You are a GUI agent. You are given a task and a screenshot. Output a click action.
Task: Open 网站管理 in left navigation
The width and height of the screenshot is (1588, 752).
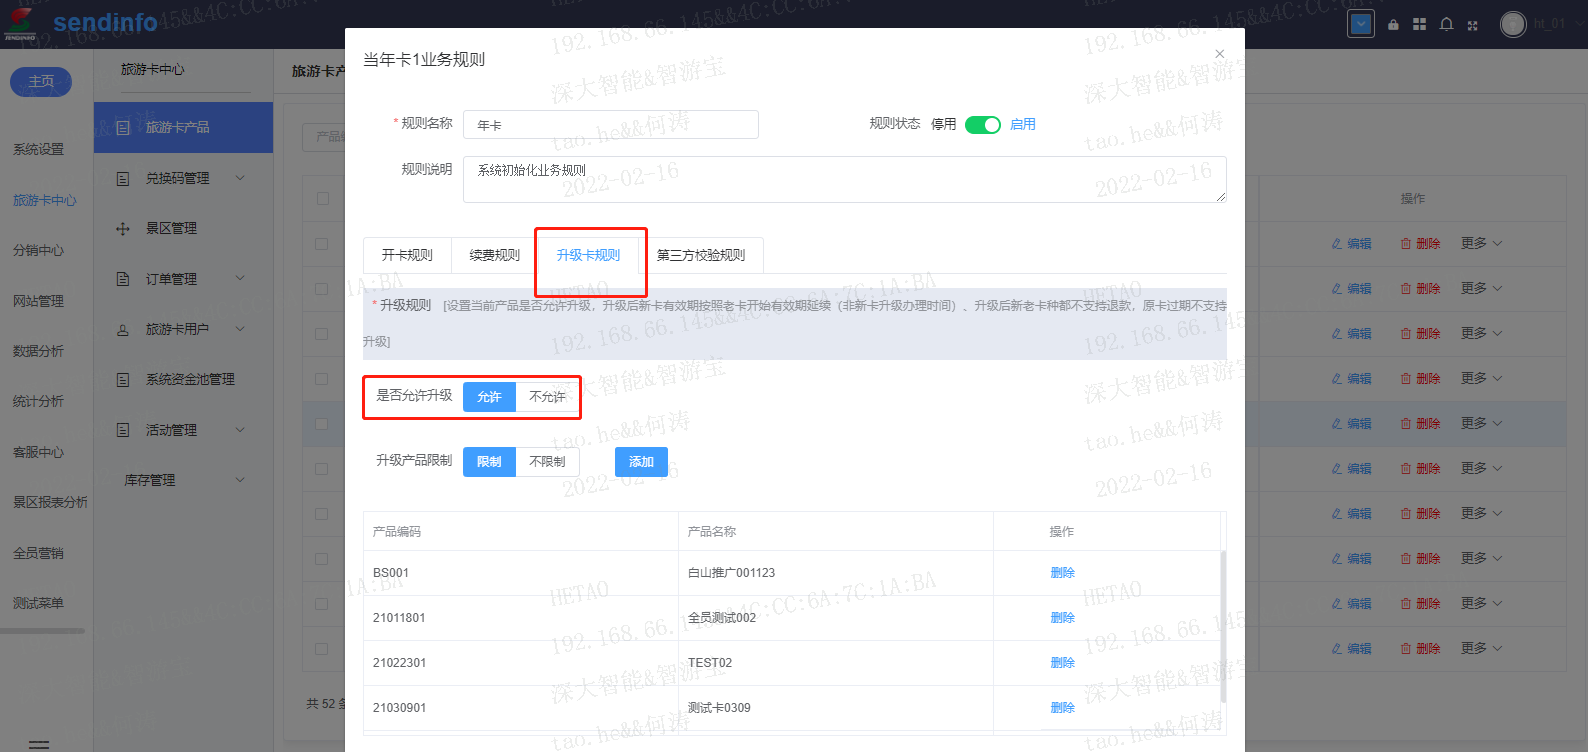[38, 301]
